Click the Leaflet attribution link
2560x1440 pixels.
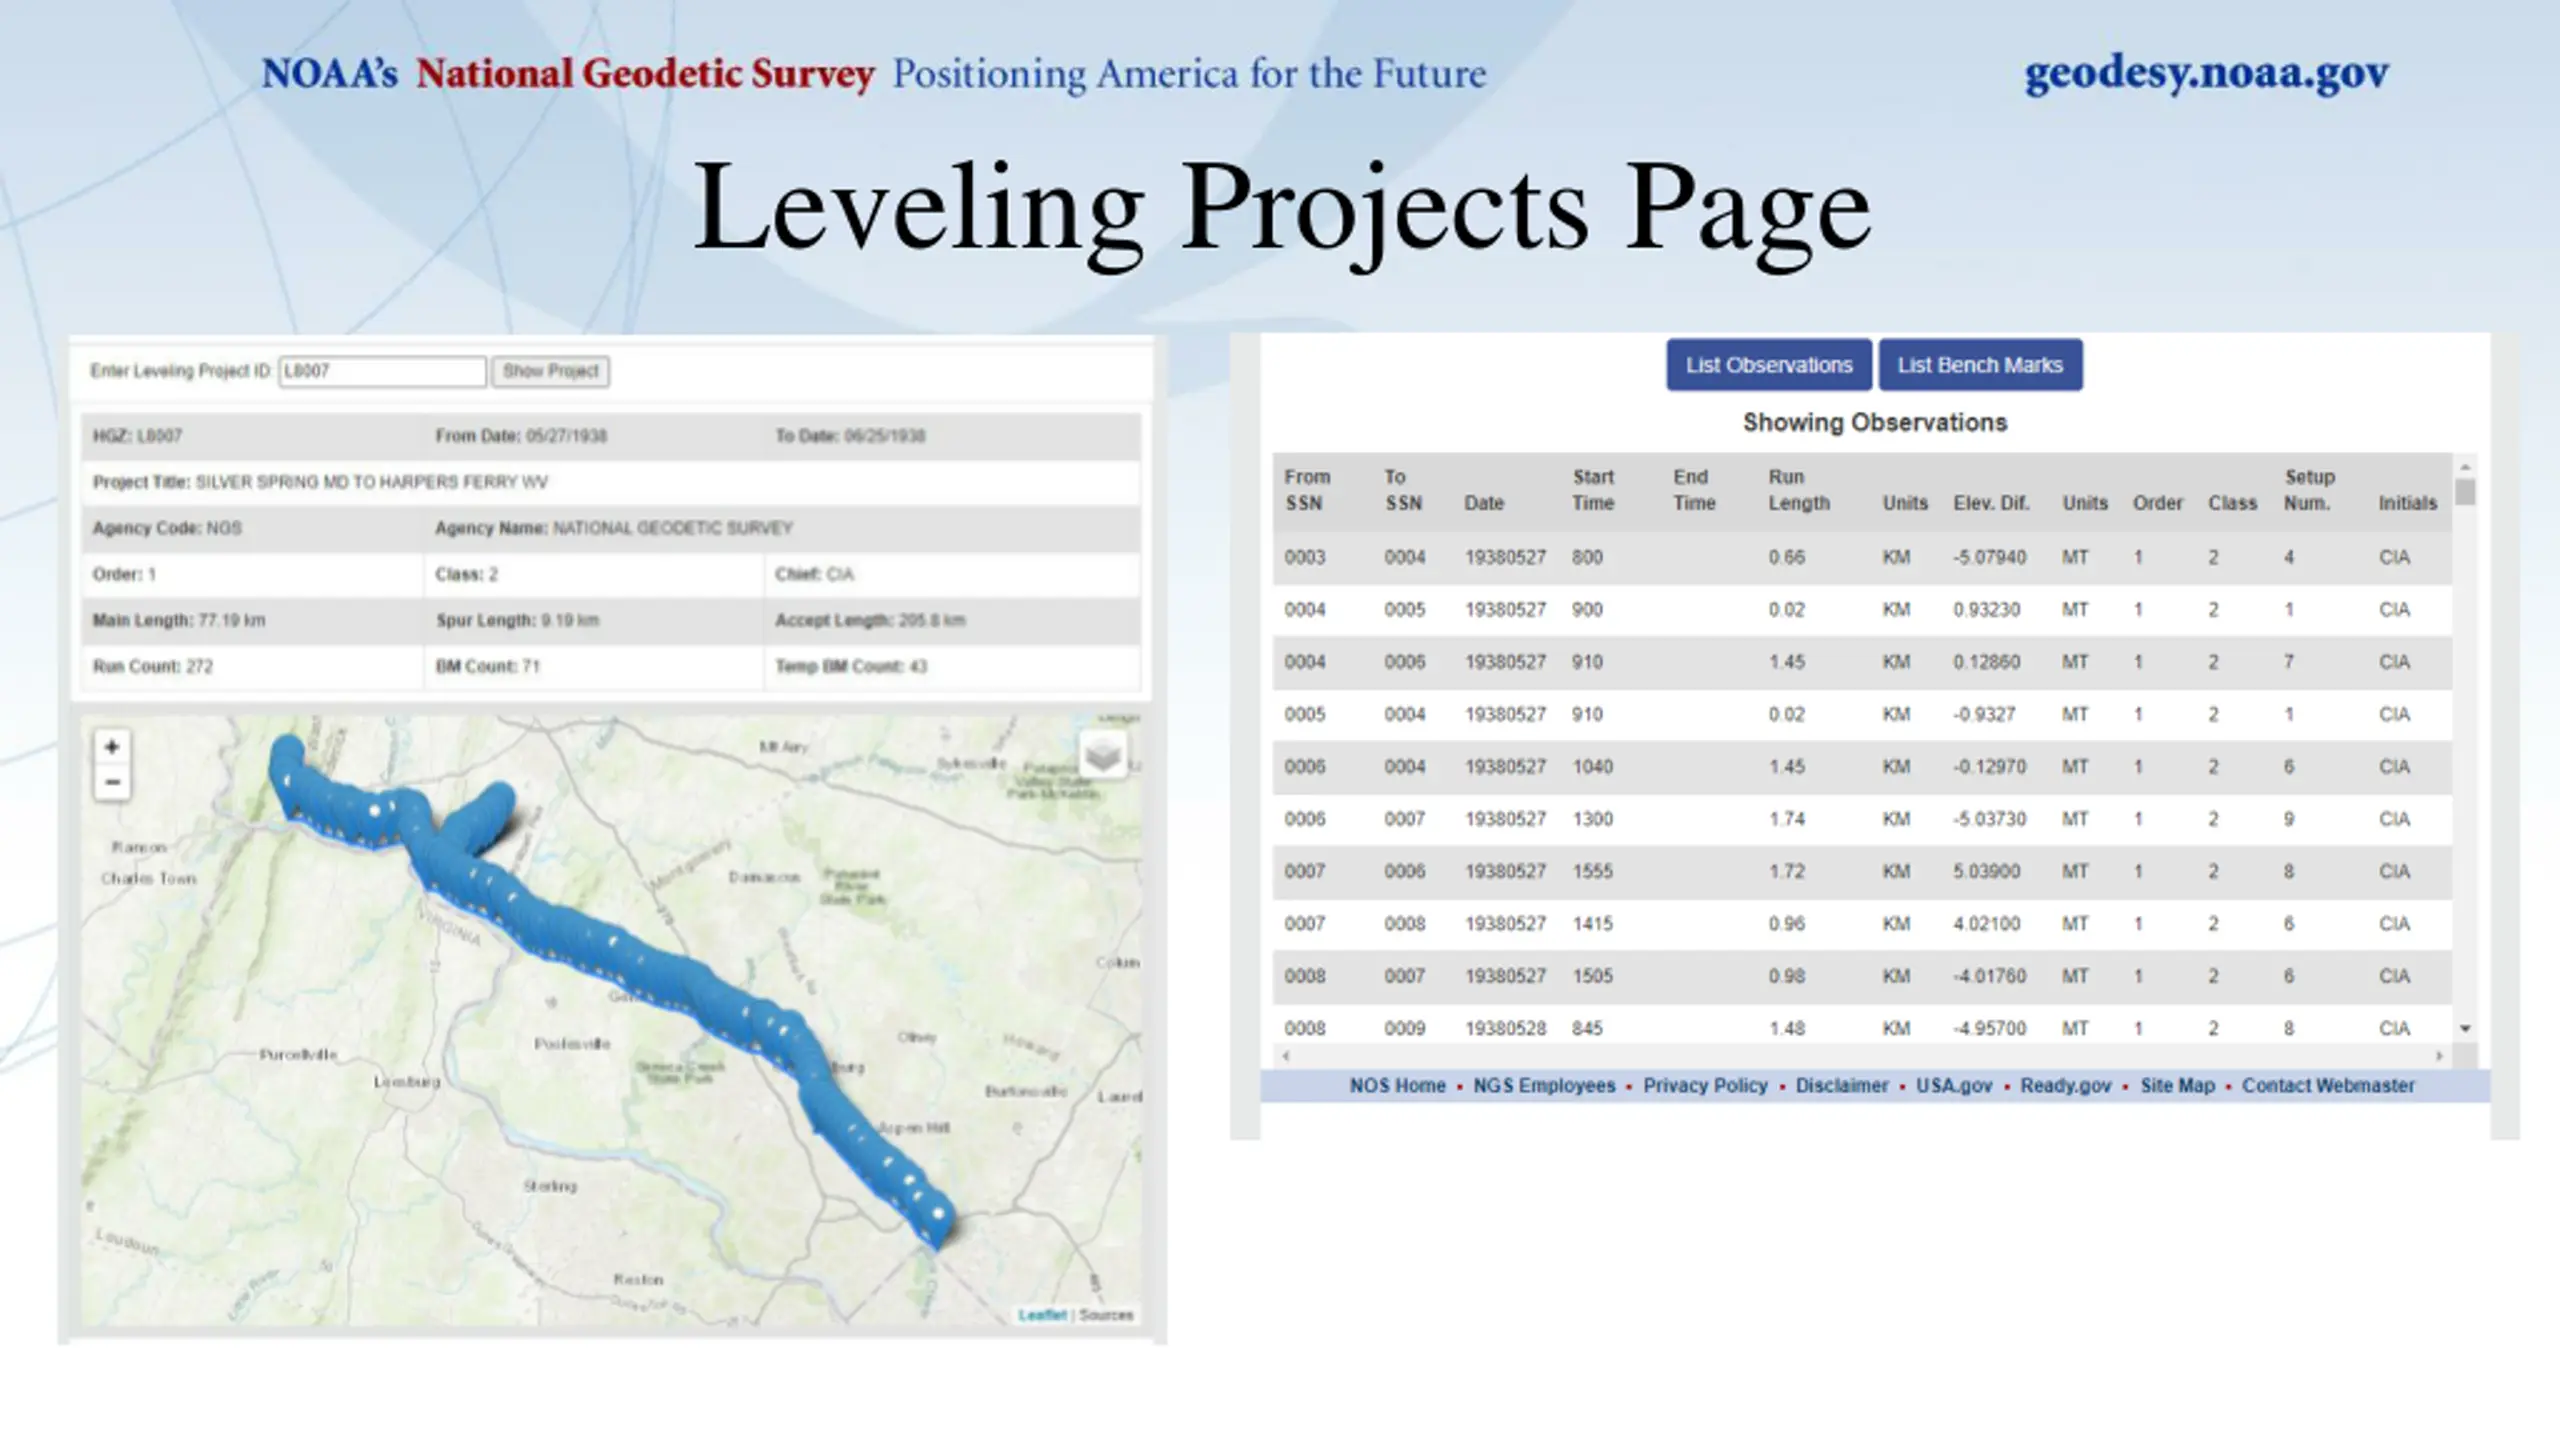(x=1042, y=1315)
